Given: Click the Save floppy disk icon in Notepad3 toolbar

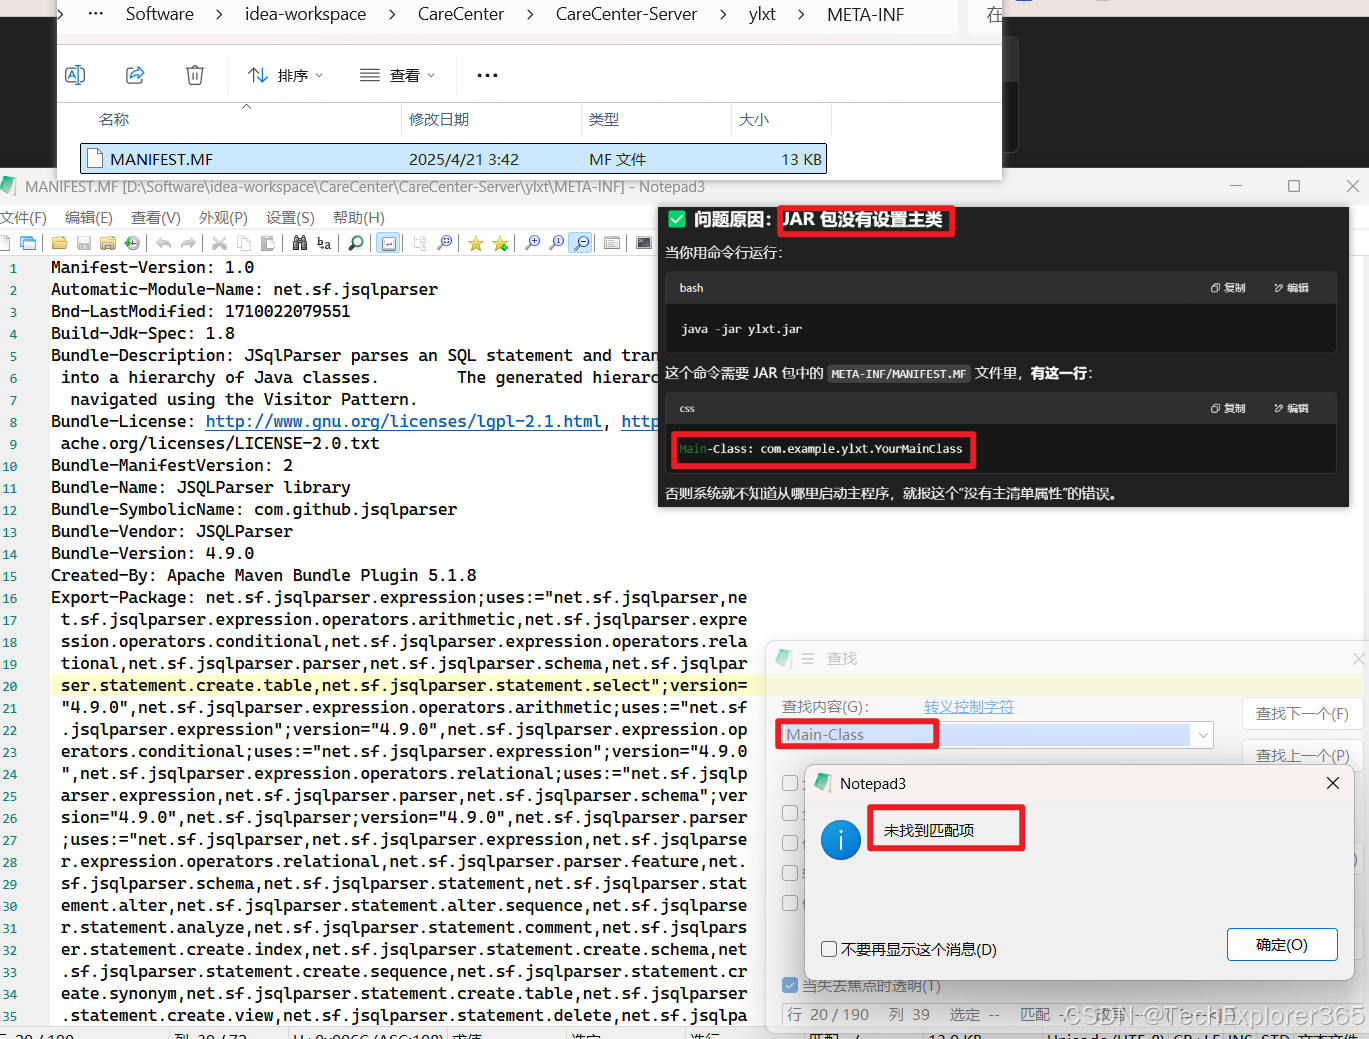Looking at the screenshot, I should (x=84, y=243).
